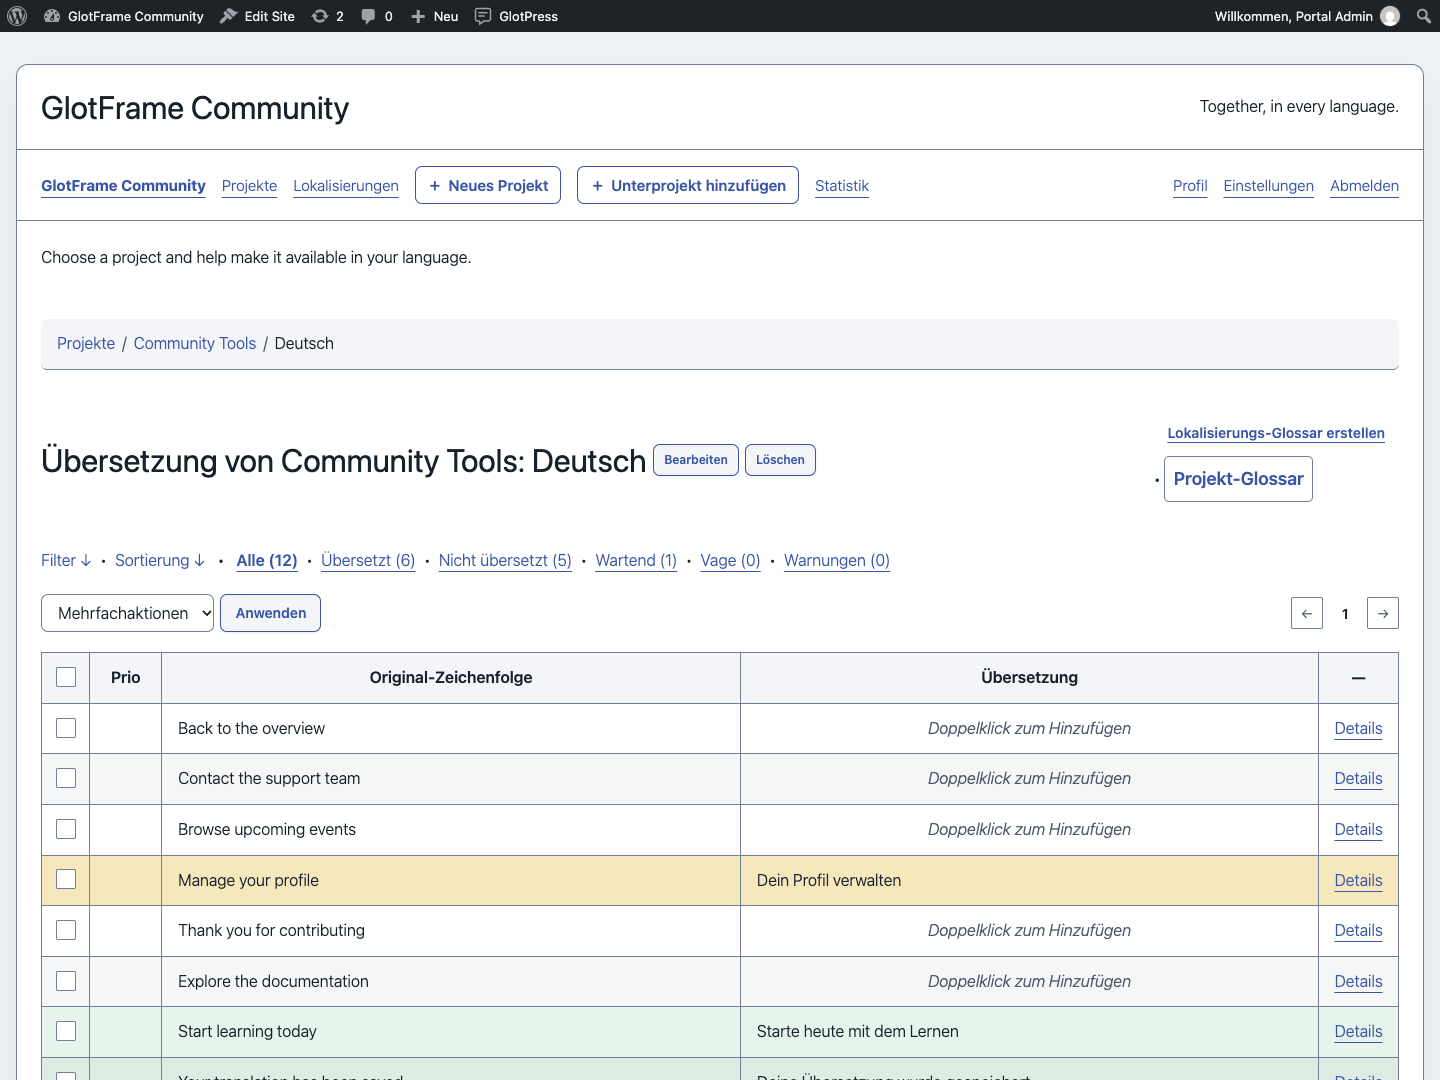Go to the previous page arrow
The image size is (1440, 1080).
pyautogui.click(x=1307, y=613)
